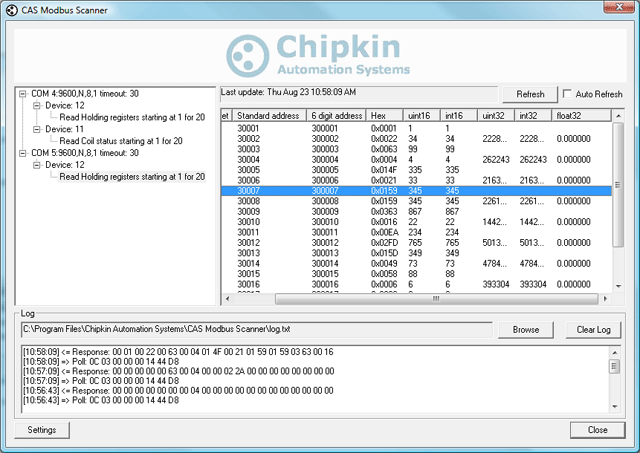Collapse the Device: 11 tree node
This screenshot has height=453, width=640.
(x=36, y=129)
